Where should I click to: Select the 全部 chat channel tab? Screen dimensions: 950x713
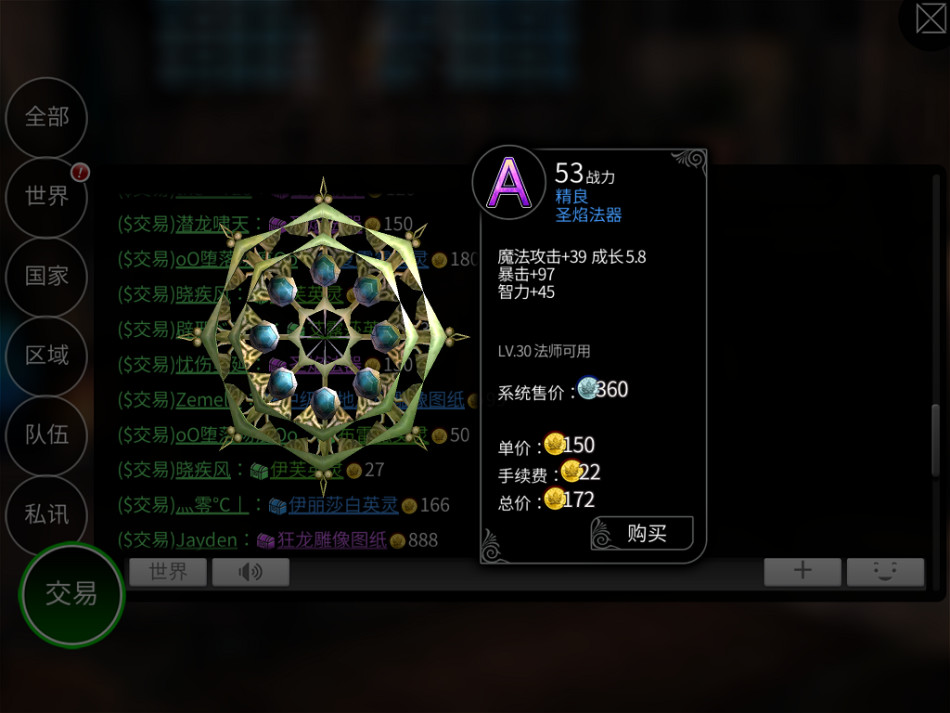(x=47, y=117)
